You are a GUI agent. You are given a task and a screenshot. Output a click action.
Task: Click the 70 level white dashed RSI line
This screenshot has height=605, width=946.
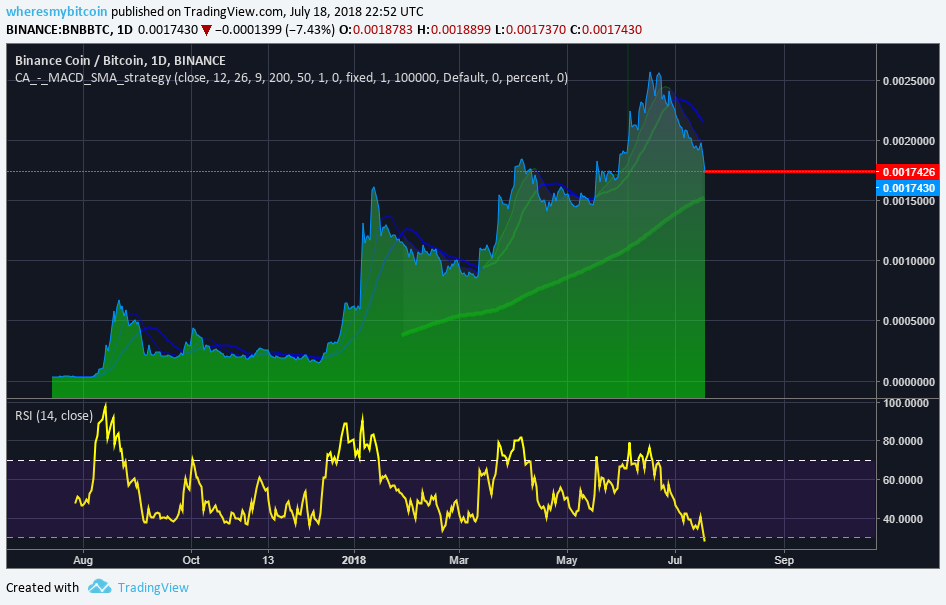coord(440,461)
